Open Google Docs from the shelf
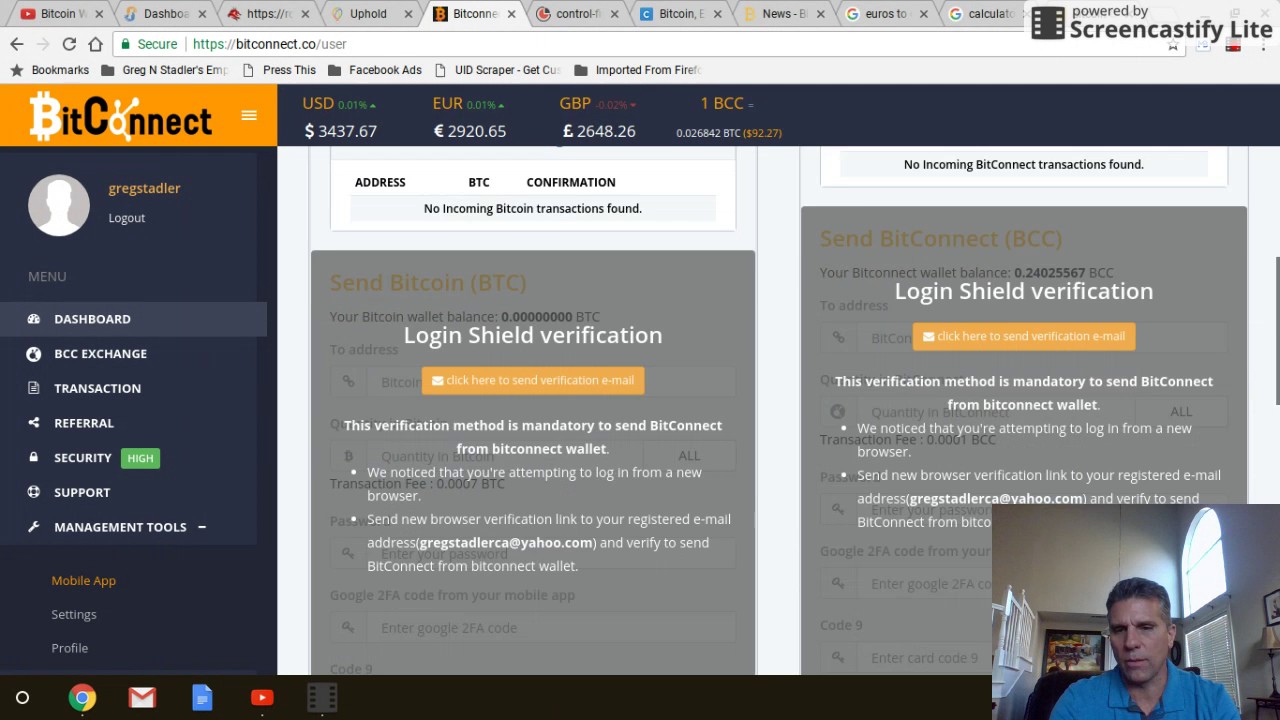Screen dimensions: 1280x720 (202, 698)
